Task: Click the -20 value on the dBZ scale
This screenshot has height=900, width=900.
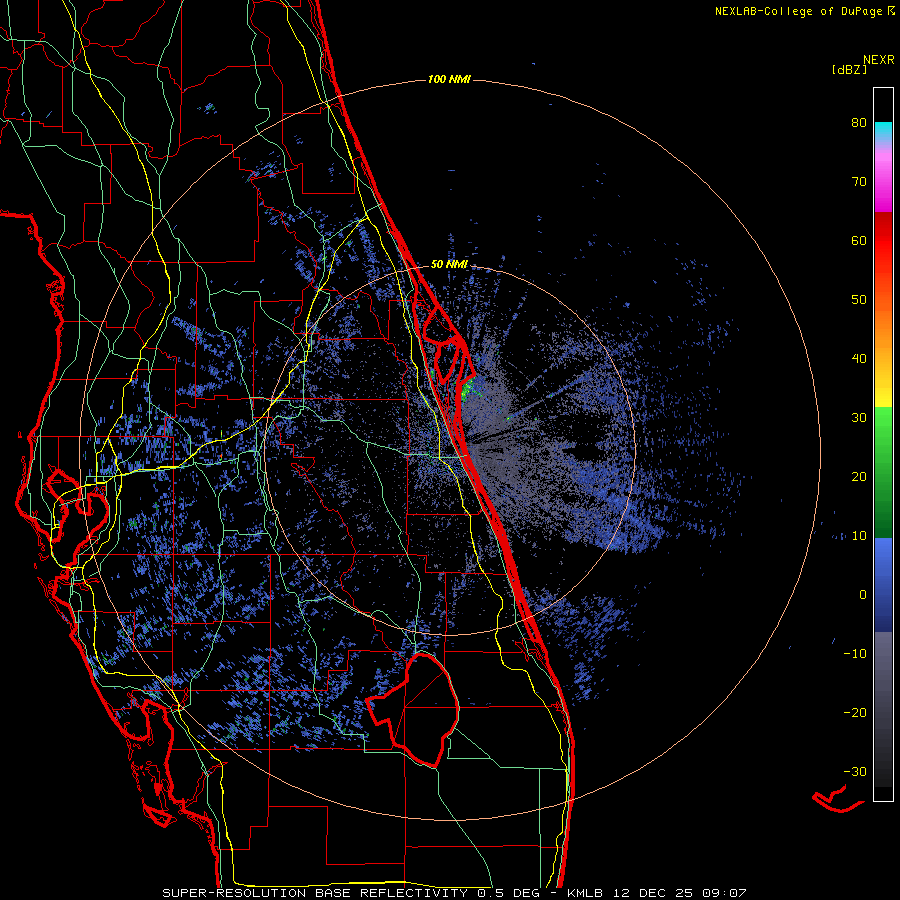Action: pyautogui.click(x=855, y=713)
